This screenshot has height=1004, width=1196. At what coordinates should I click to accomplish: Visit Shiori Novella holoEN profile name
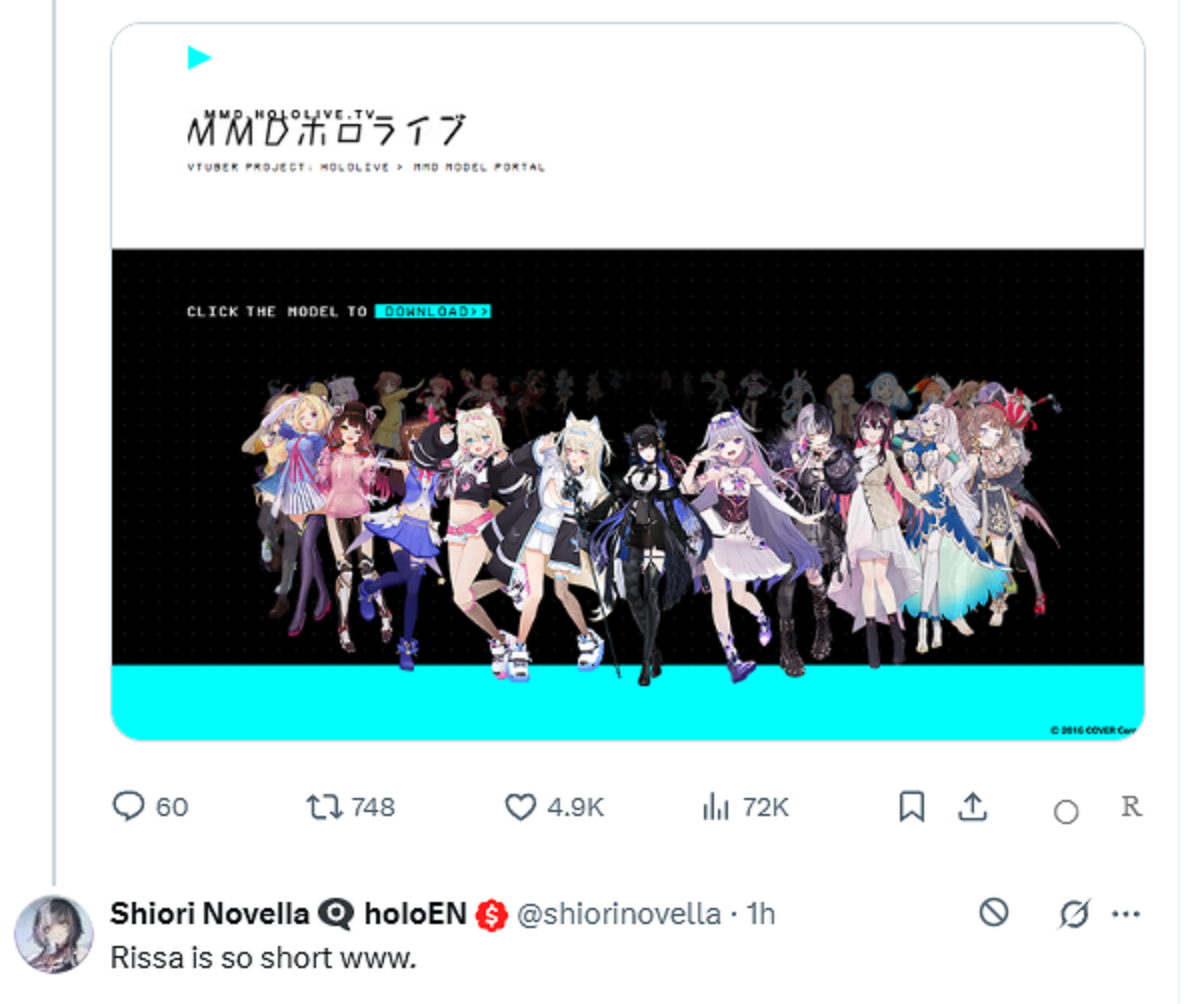pos(288,913)
